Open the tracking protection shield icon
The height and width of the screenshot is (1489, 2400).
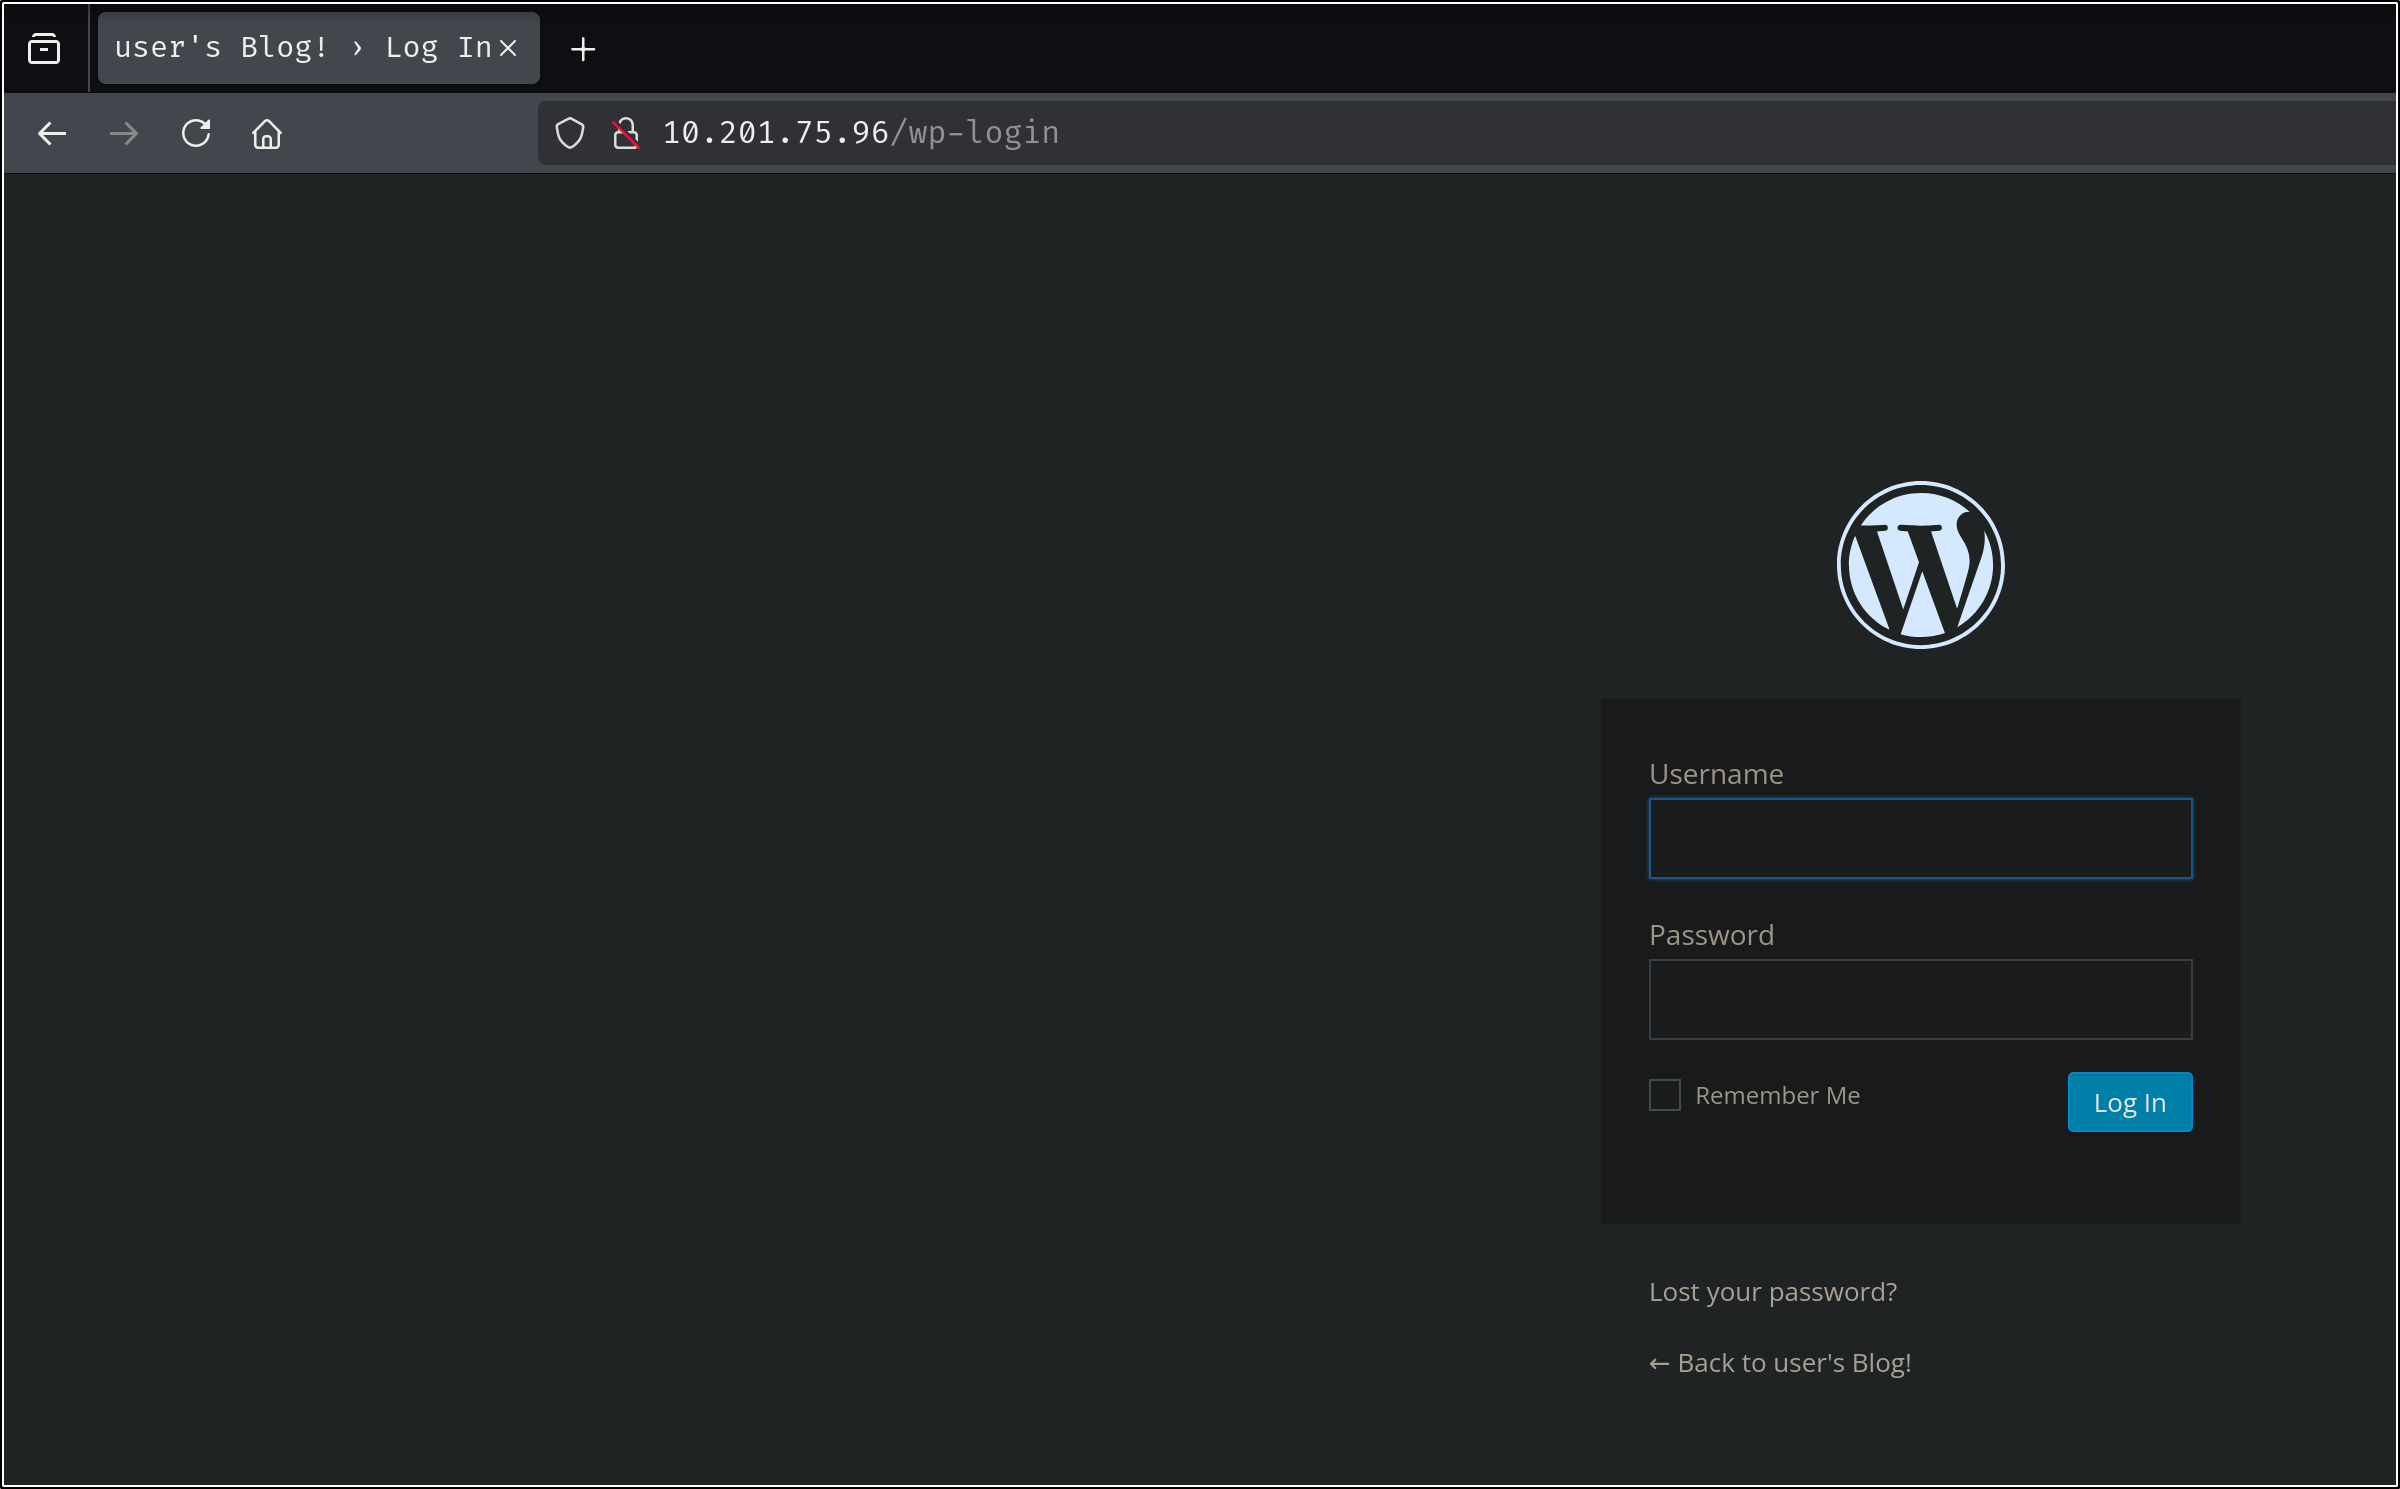pos(570,133)
